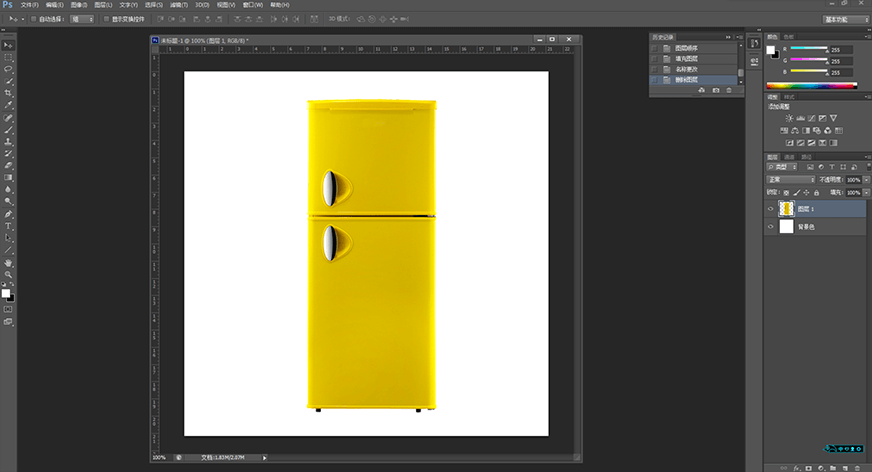Delete current state in History panel
The image size is (872, 472).
pos(729,91)
